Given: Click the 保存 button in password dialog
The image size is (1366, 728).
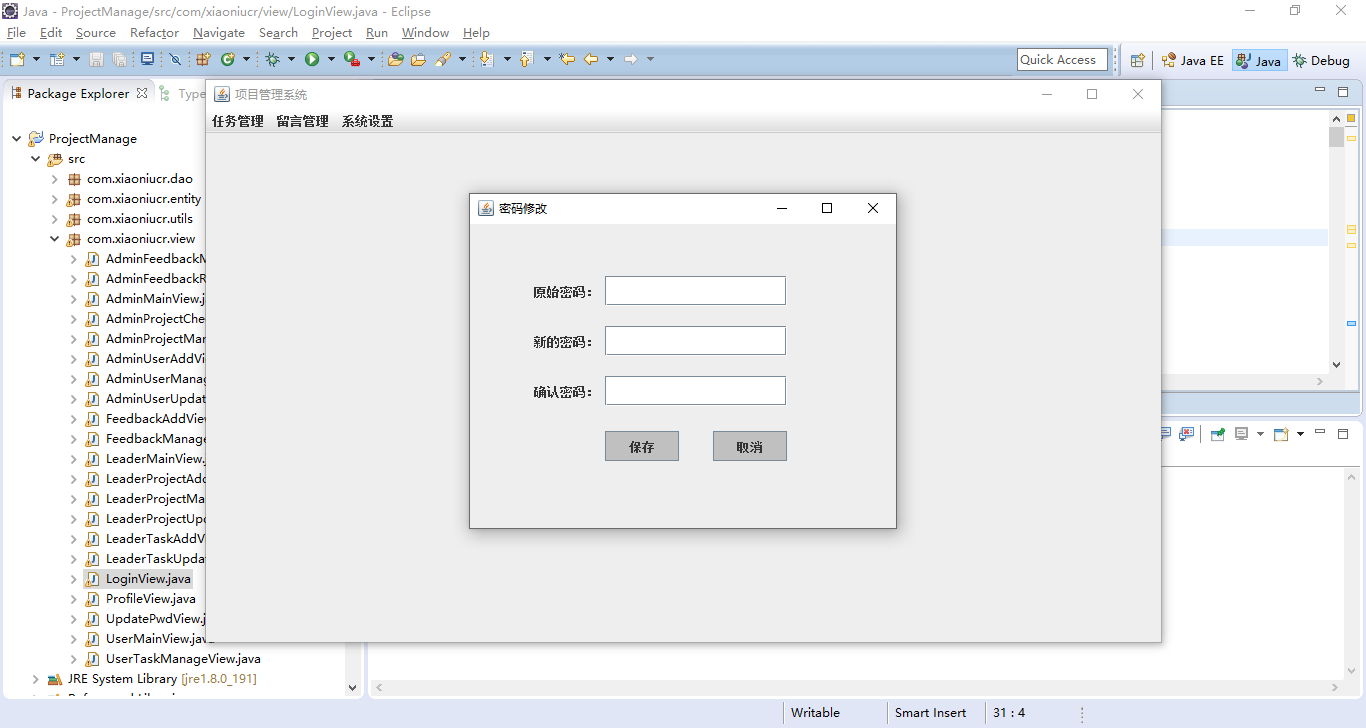Looking at the screenshot, I should point(642,446).
